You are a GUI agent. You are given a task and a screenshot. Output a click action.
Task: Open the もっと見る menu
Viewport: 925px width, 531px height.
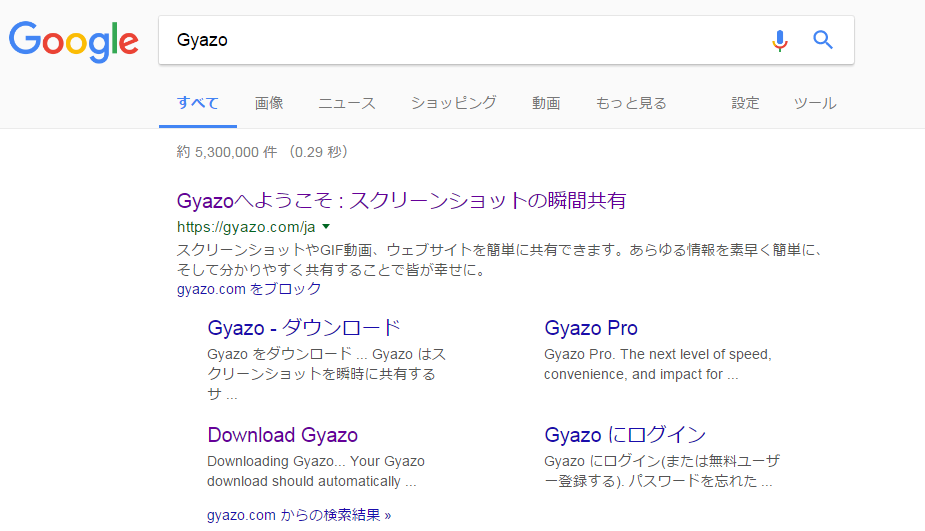(631, 103)
